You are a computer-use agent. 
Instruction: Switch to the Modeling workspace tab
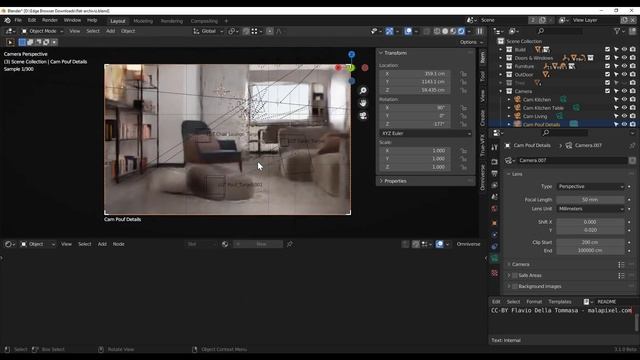tap(143, 21)
